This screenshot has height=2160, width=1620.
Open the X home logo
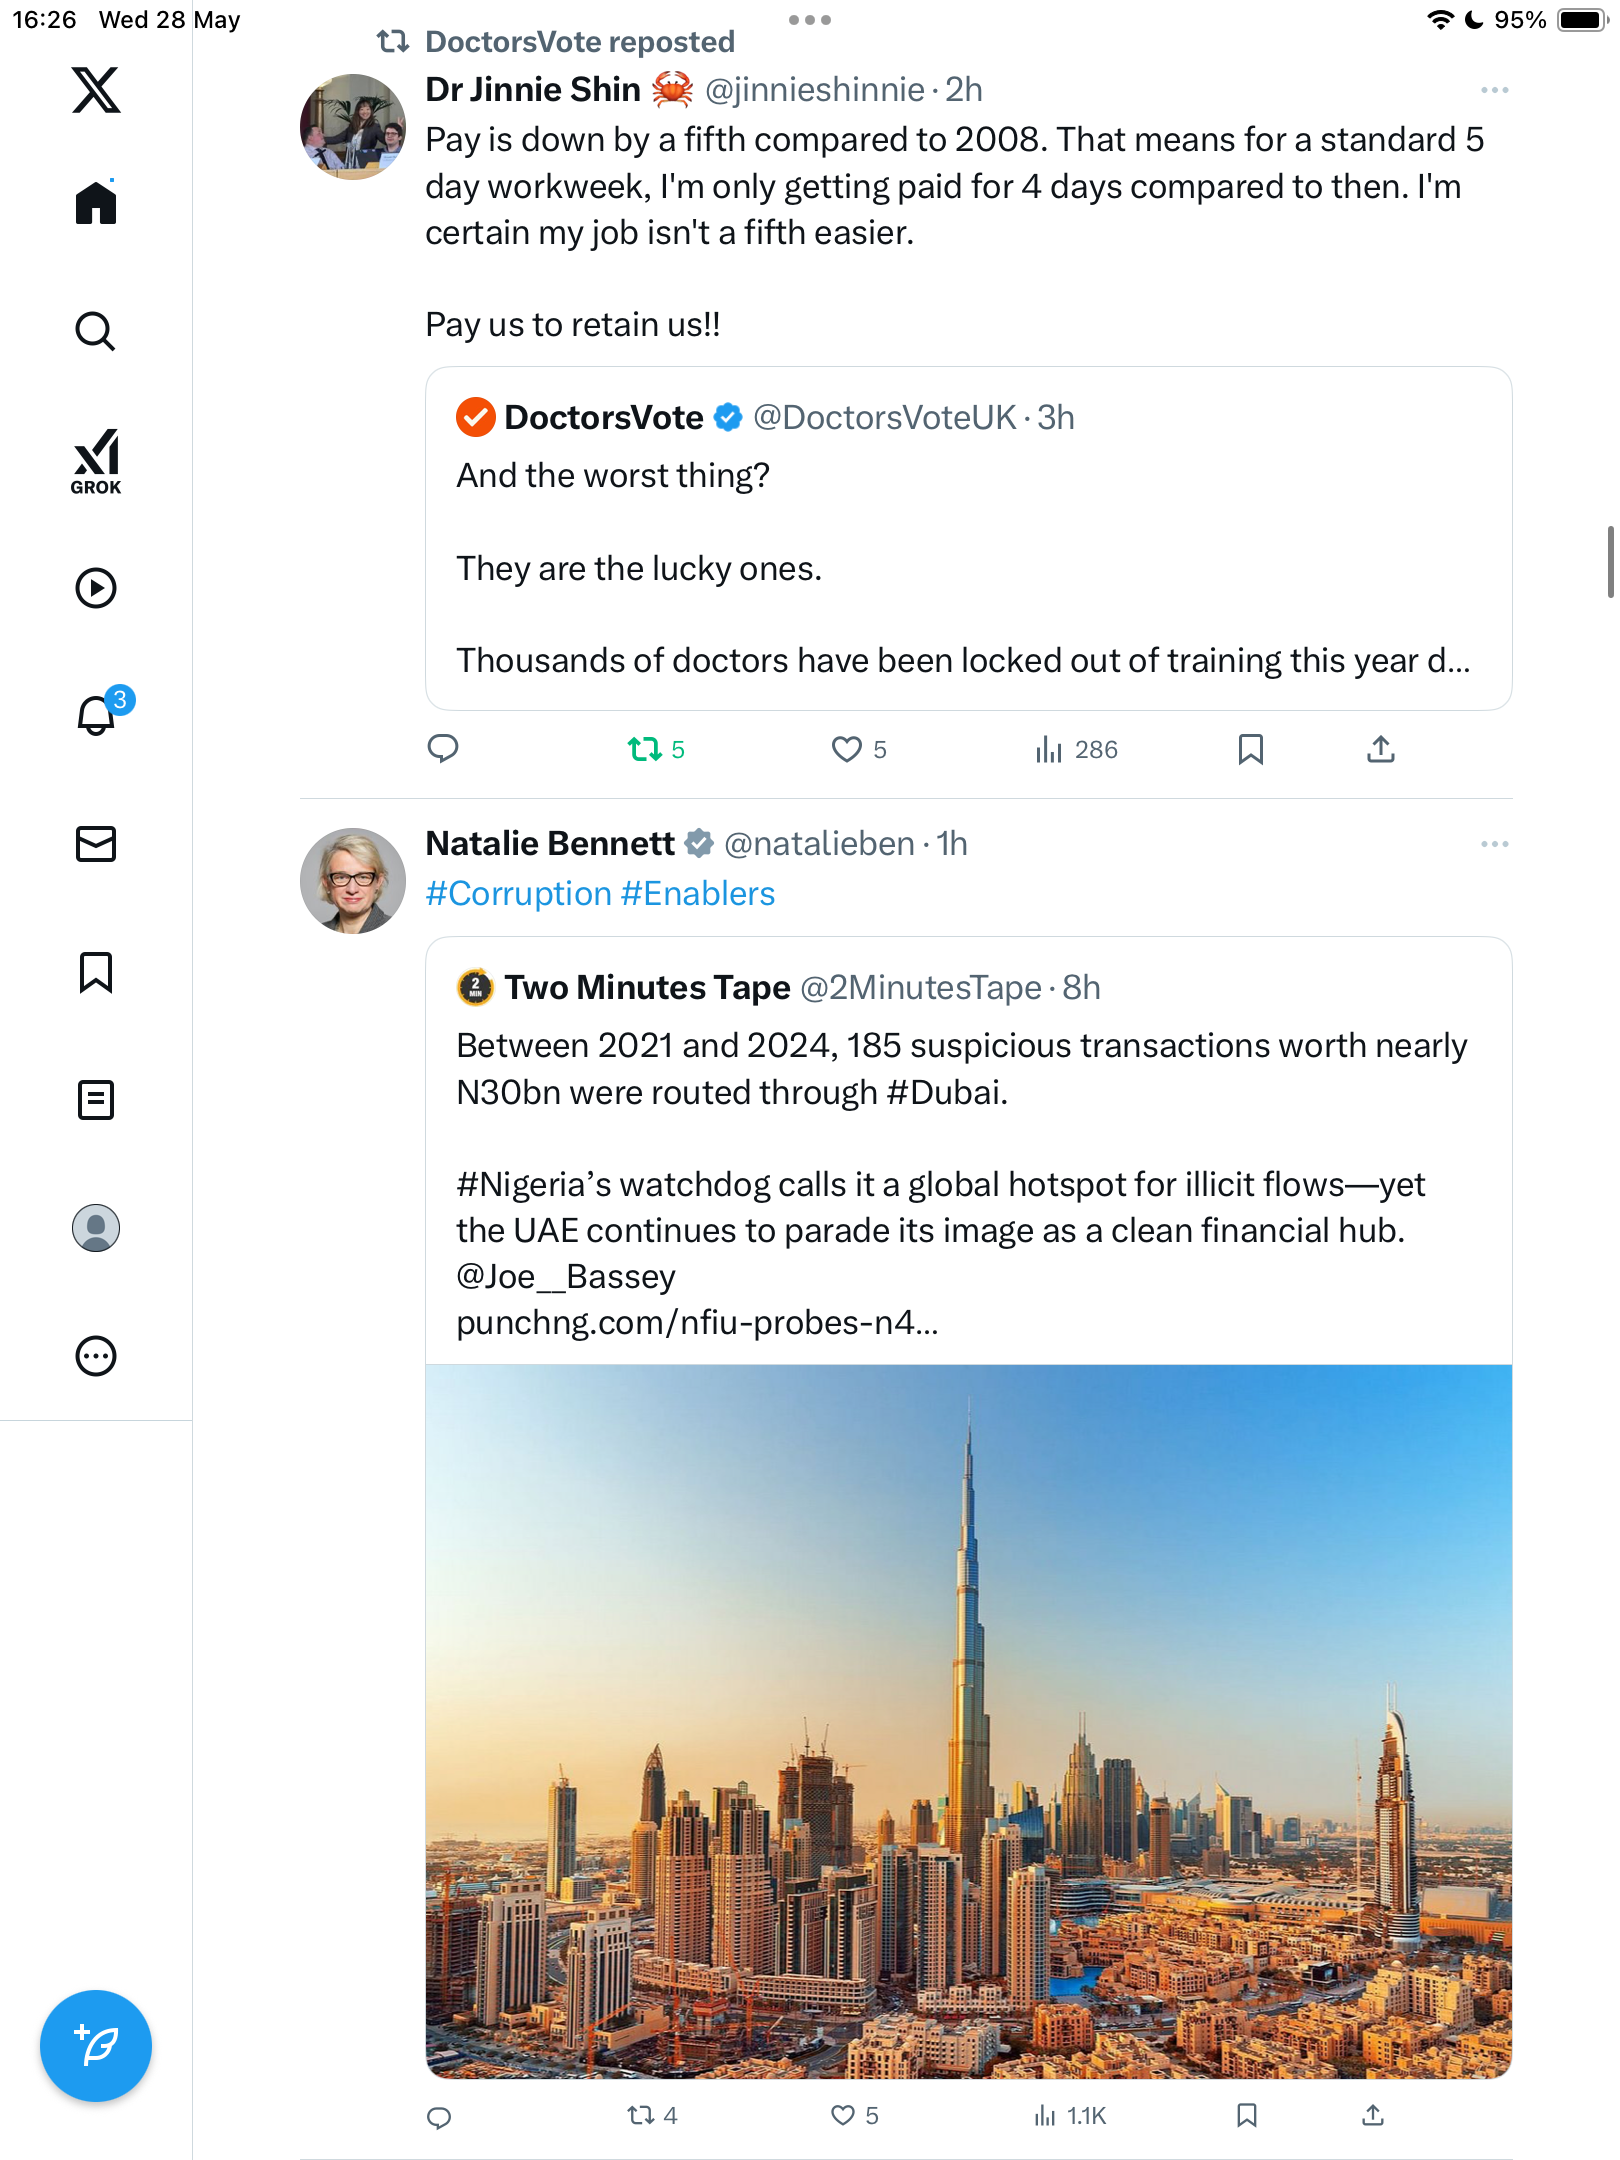pos(96,90)
